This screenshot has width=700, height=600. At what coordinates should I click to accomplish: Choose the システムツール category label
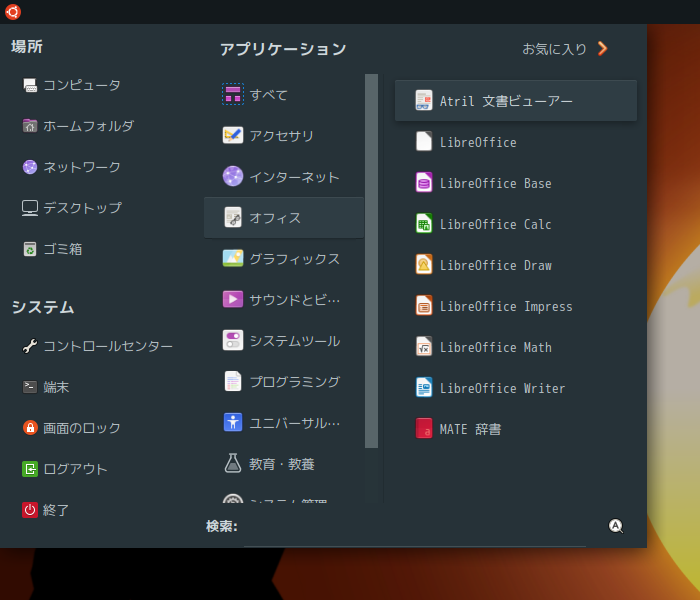pos(295,341)
